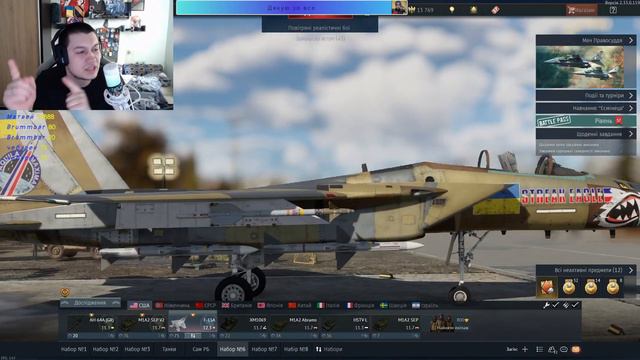
Task: Switch to preset Набор №1
Action: (x=73, y=349)
